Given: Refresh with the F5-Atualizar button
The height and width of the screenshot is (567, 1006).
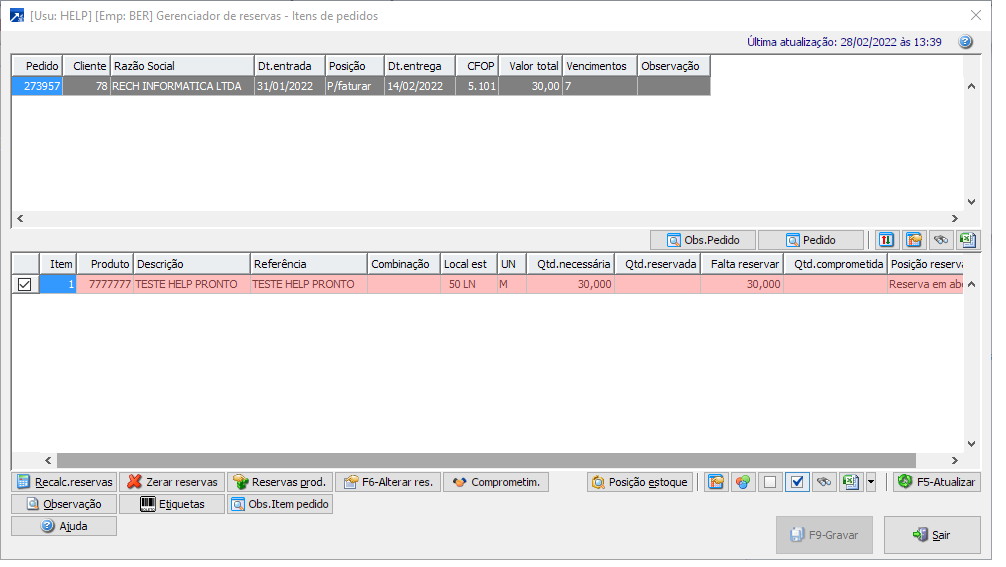Looking at the screenshot, I should [937, 482].
